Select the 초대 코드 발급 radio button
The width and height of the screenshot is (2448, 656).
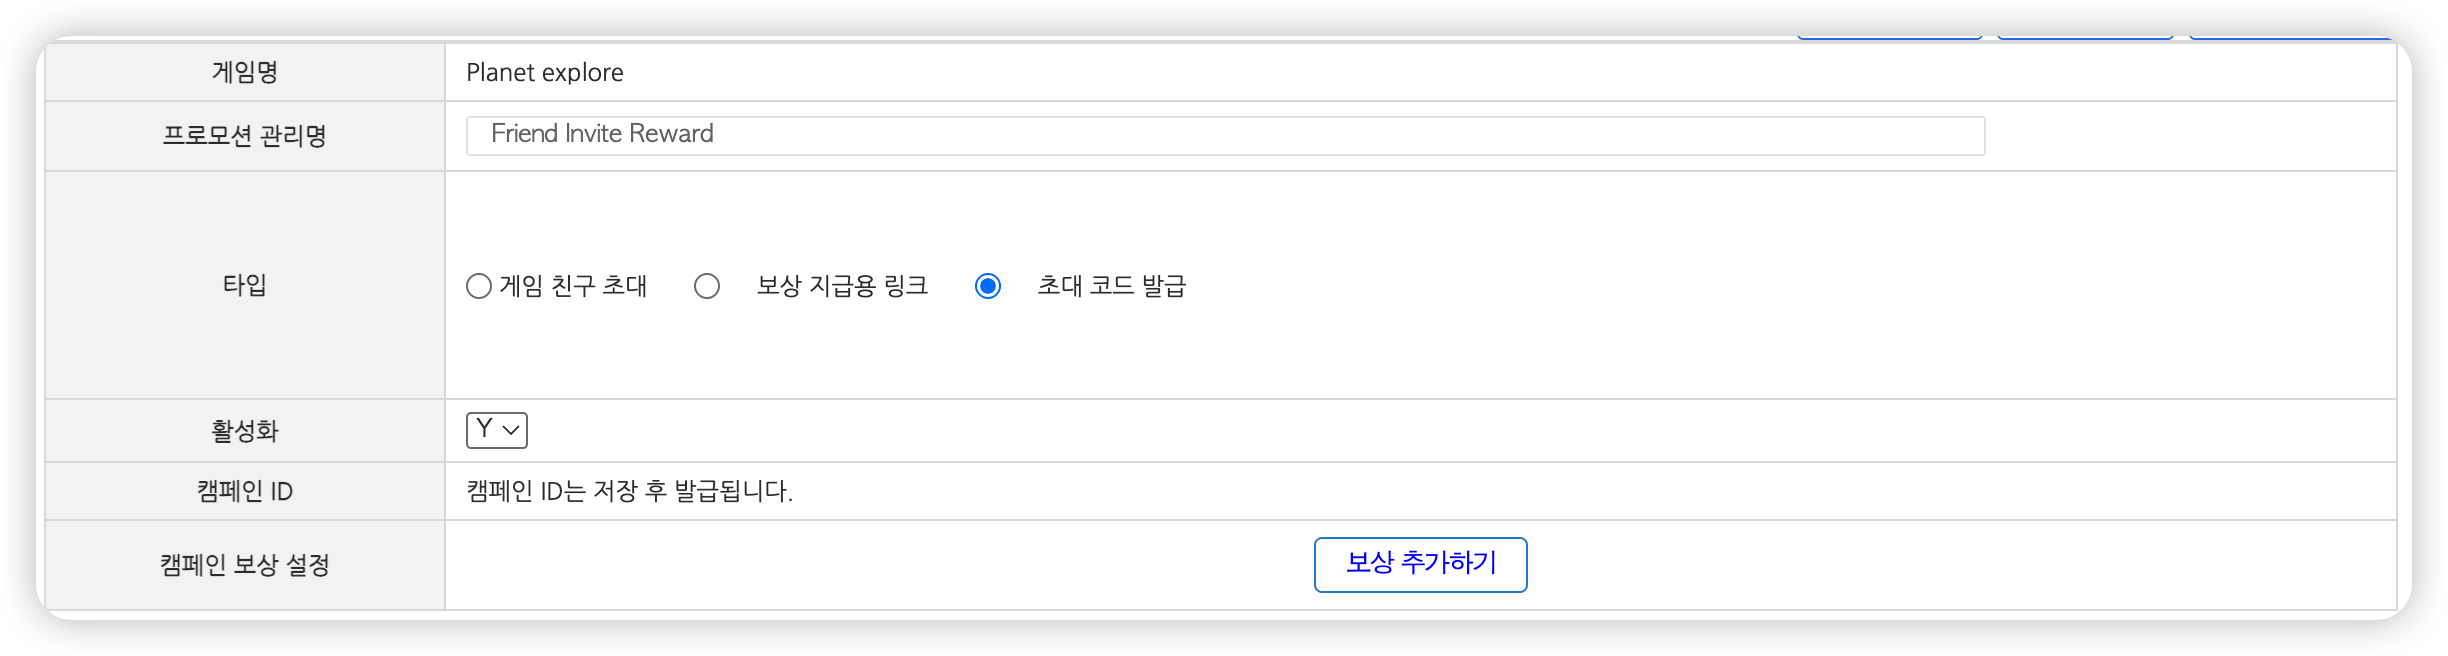point(988,286)
